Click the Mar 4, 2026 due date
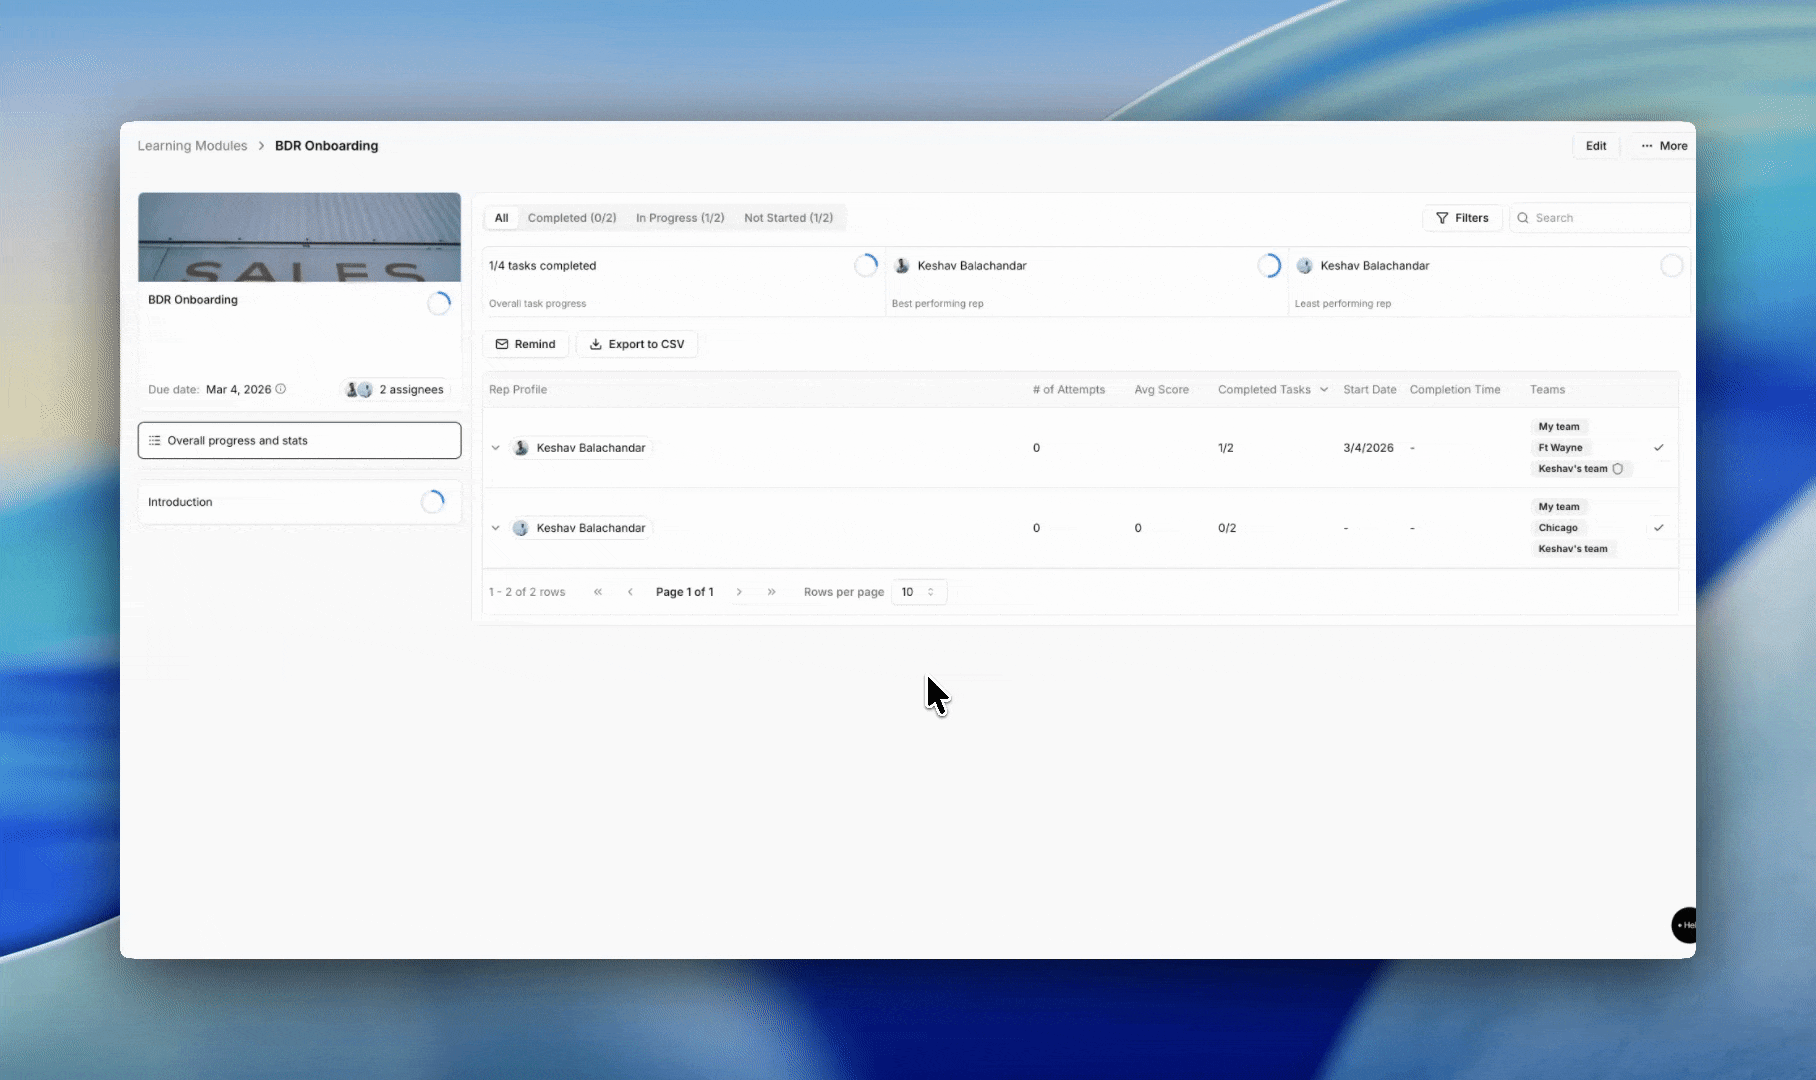This screenshot has height=1080, width=1816. (x=238, y=390)
